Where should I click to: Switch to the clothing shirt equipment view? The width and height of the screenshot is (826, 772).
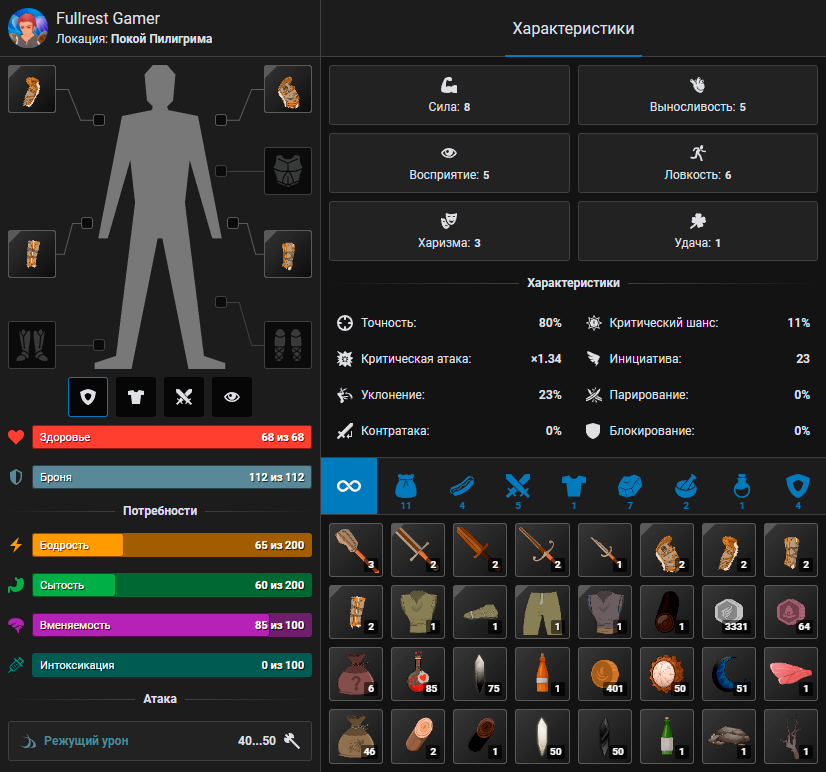point(136,397)
